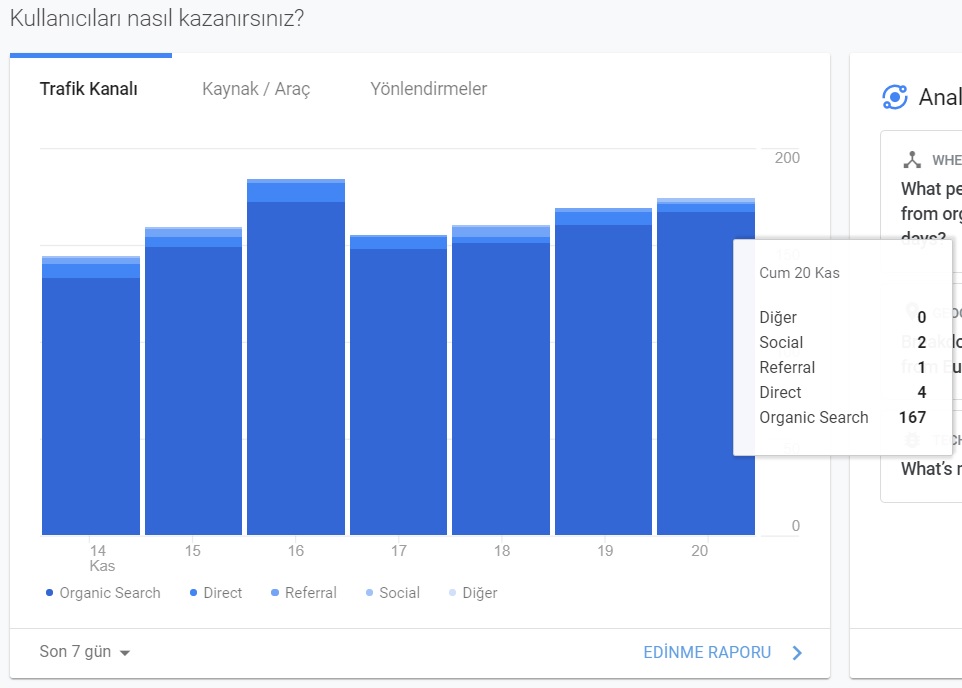Screen dimensions: 962x688
Task: Click the bar for 14 Kas
Action: point(91,395)
